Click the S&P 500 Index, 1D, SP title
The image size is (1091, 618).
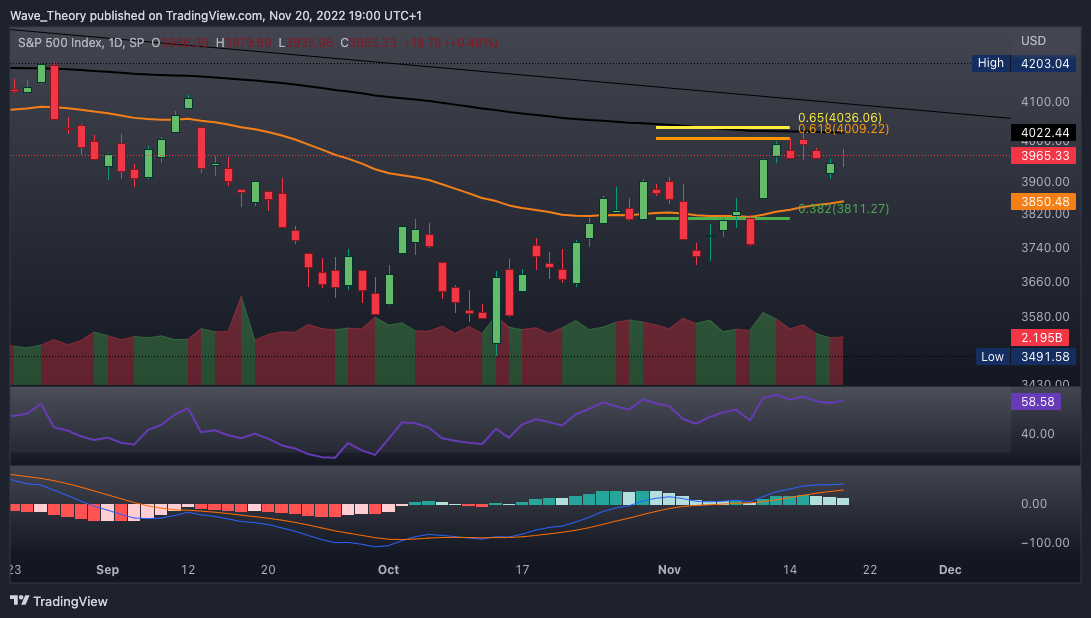point(81,43)
